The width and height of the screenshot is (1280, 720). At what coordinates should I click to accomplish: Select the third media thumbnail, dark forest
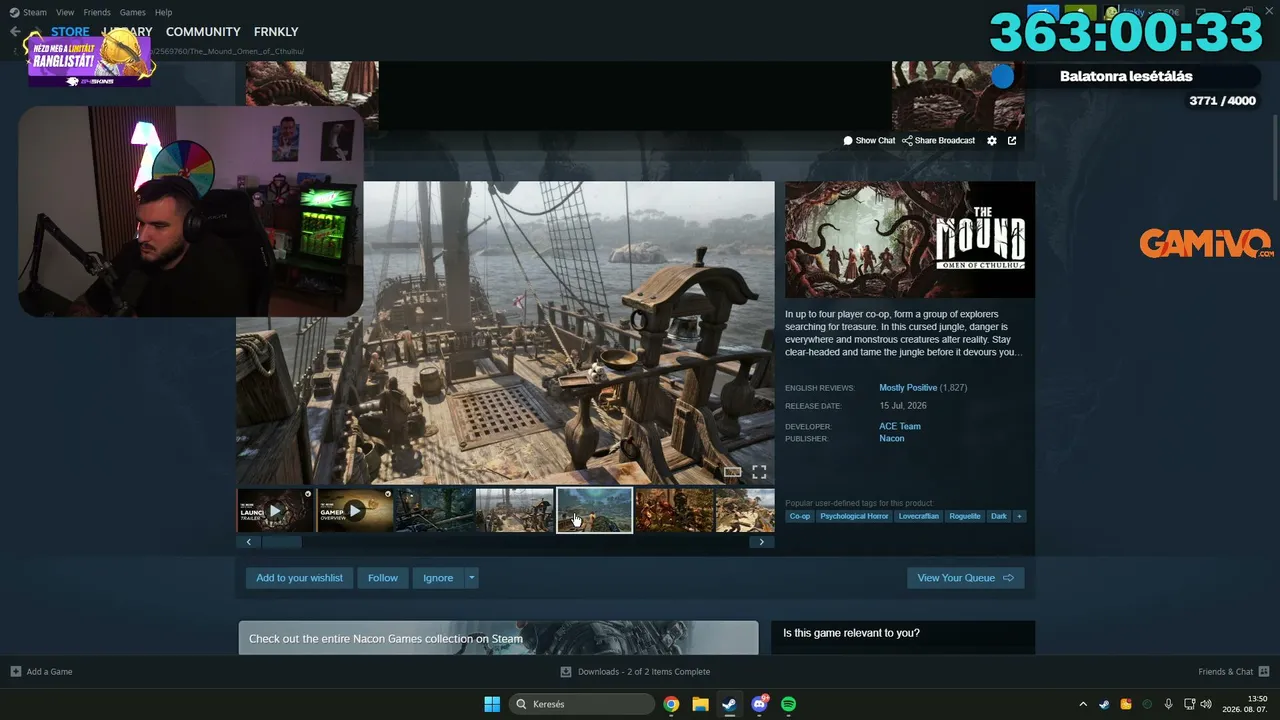coord(435,511)
